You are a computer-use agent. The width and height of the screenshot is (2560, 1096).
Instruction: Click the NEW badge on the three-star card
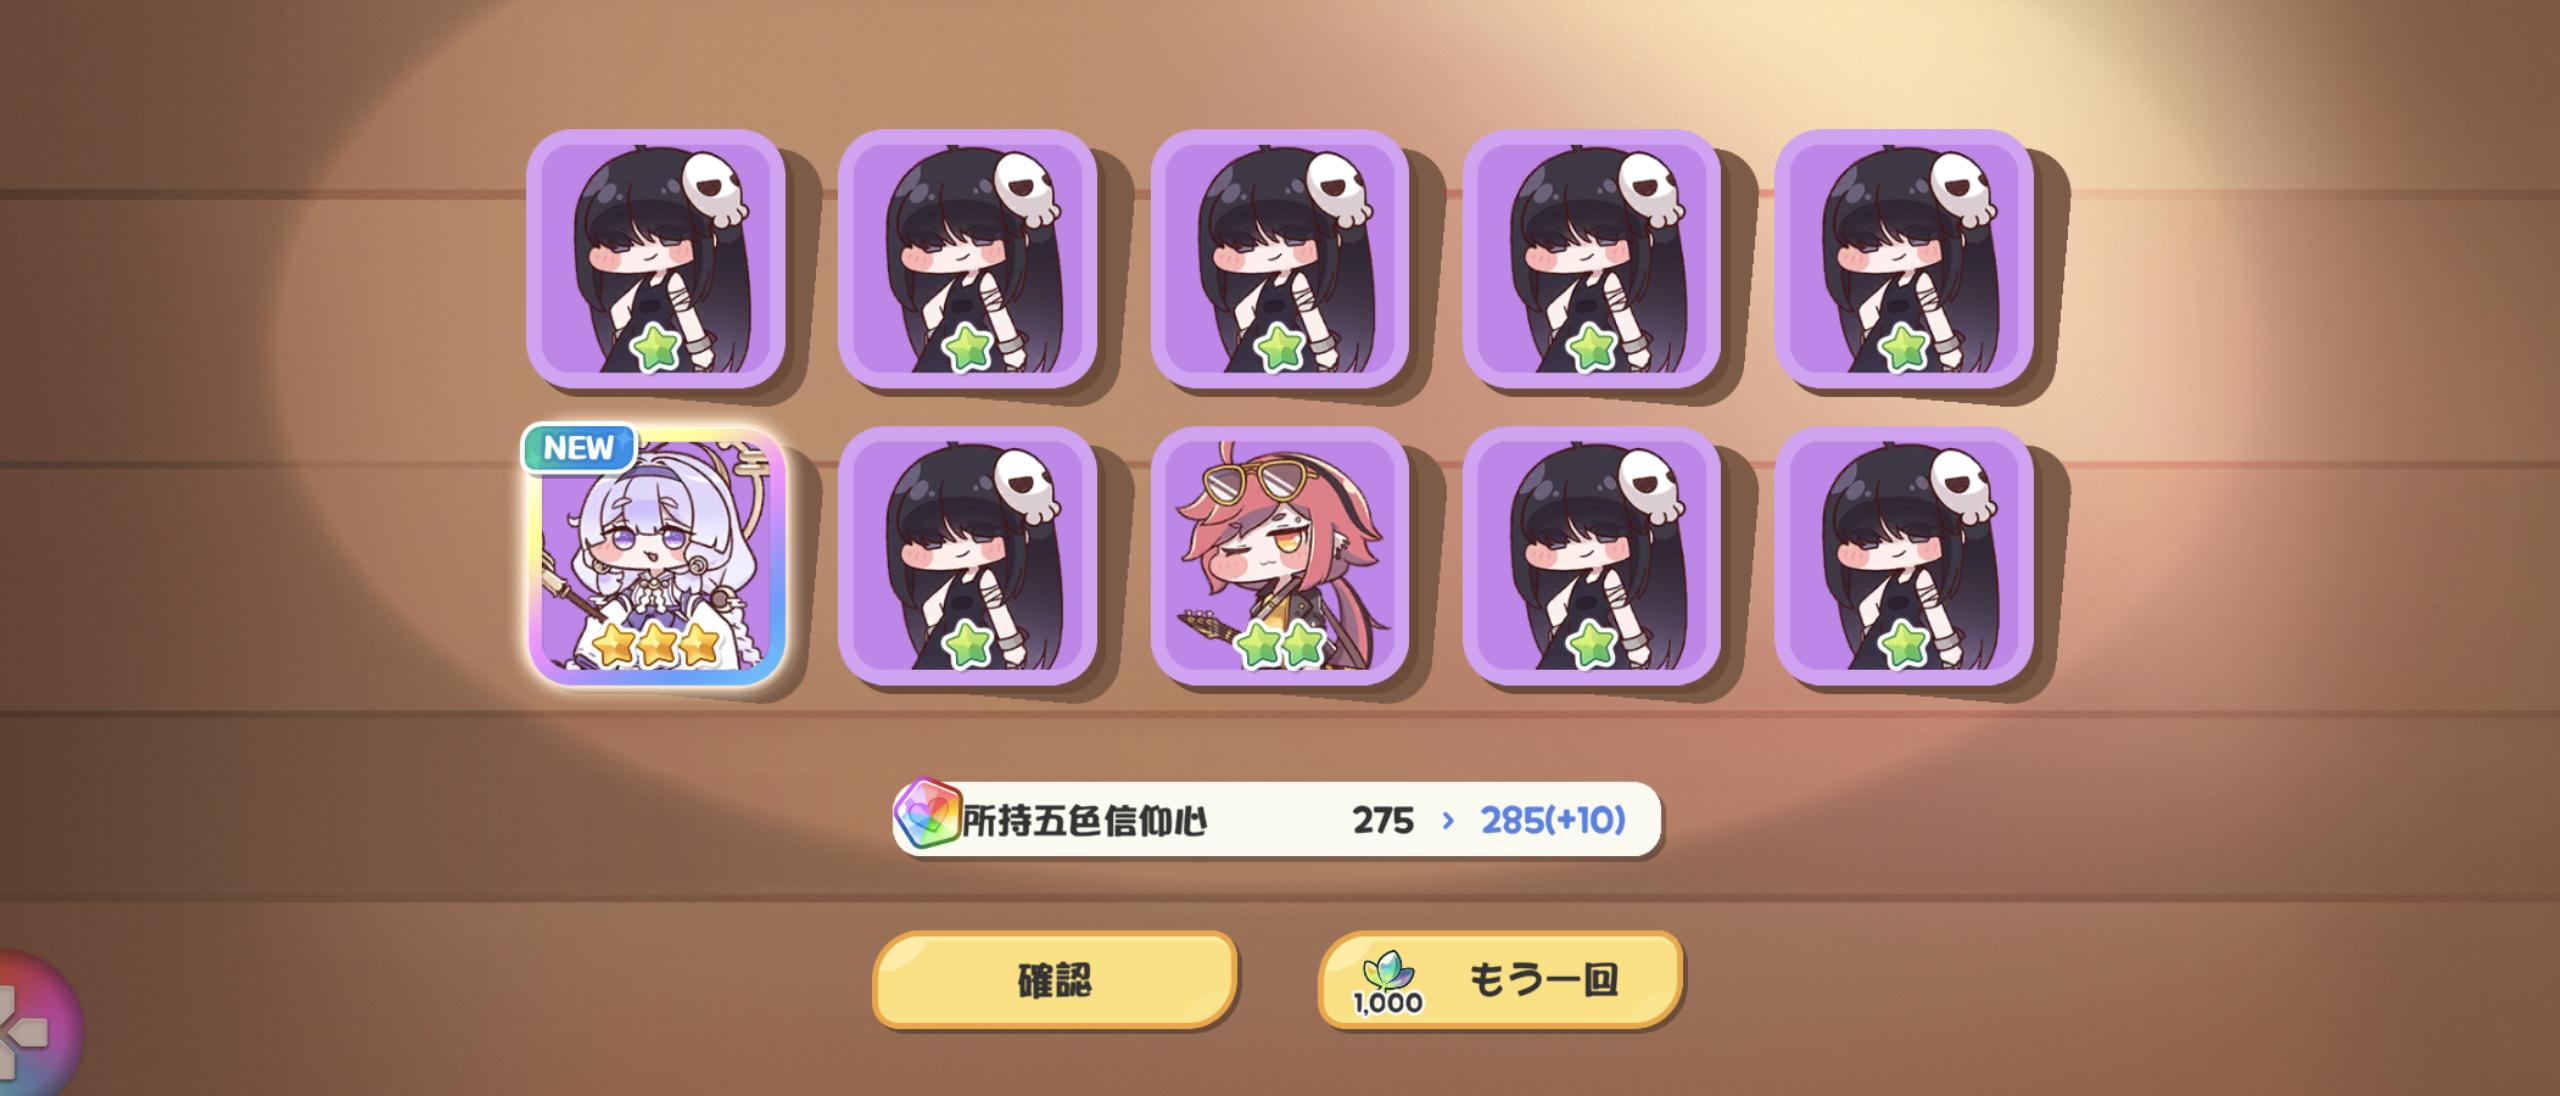(x=579, y=447)
